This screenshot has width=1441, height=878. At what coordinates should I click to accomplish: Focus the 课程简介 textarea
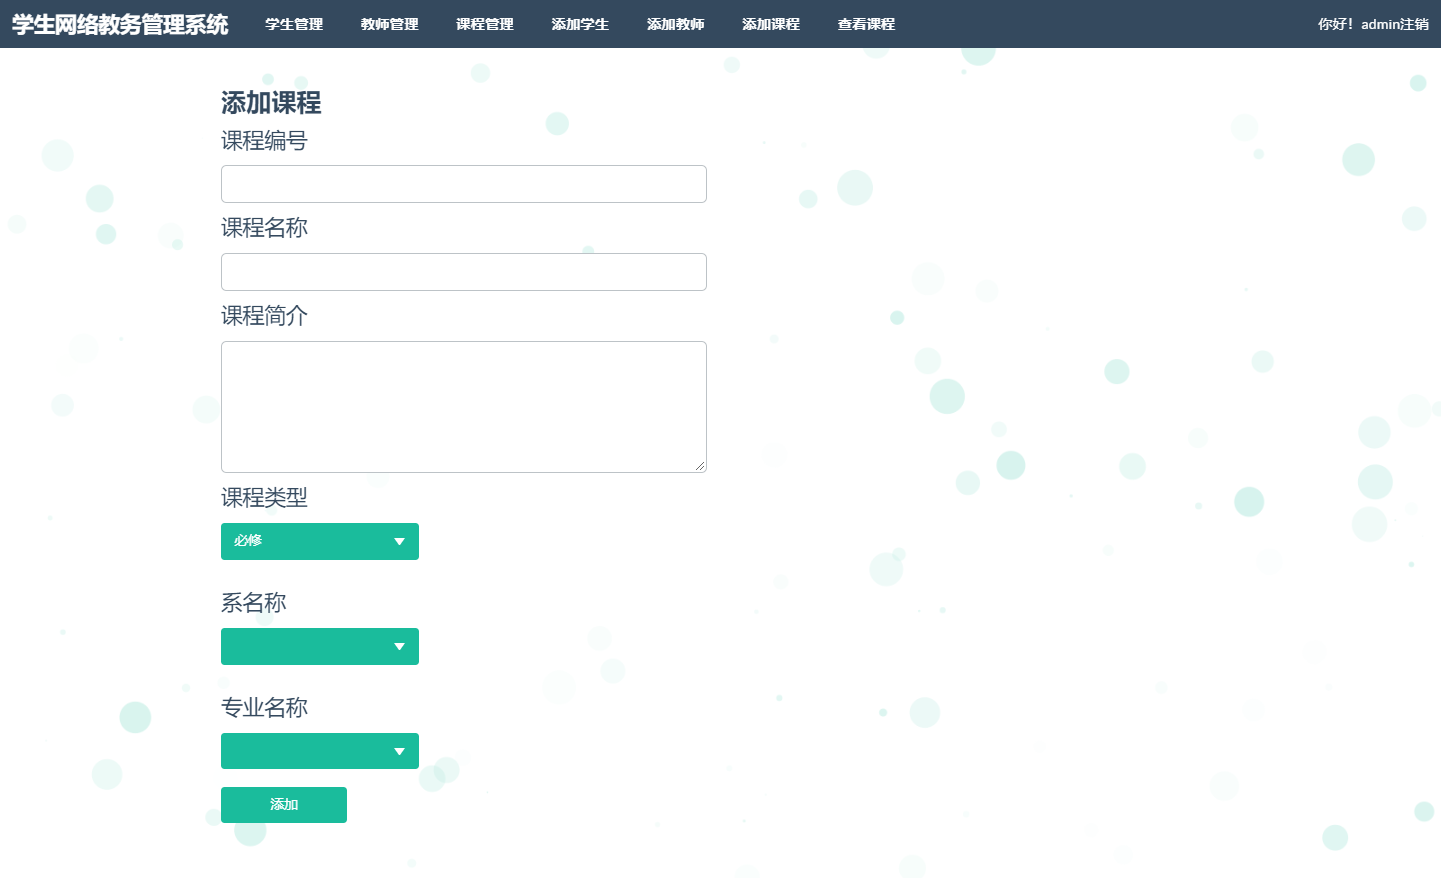click(x=464, y=407)
